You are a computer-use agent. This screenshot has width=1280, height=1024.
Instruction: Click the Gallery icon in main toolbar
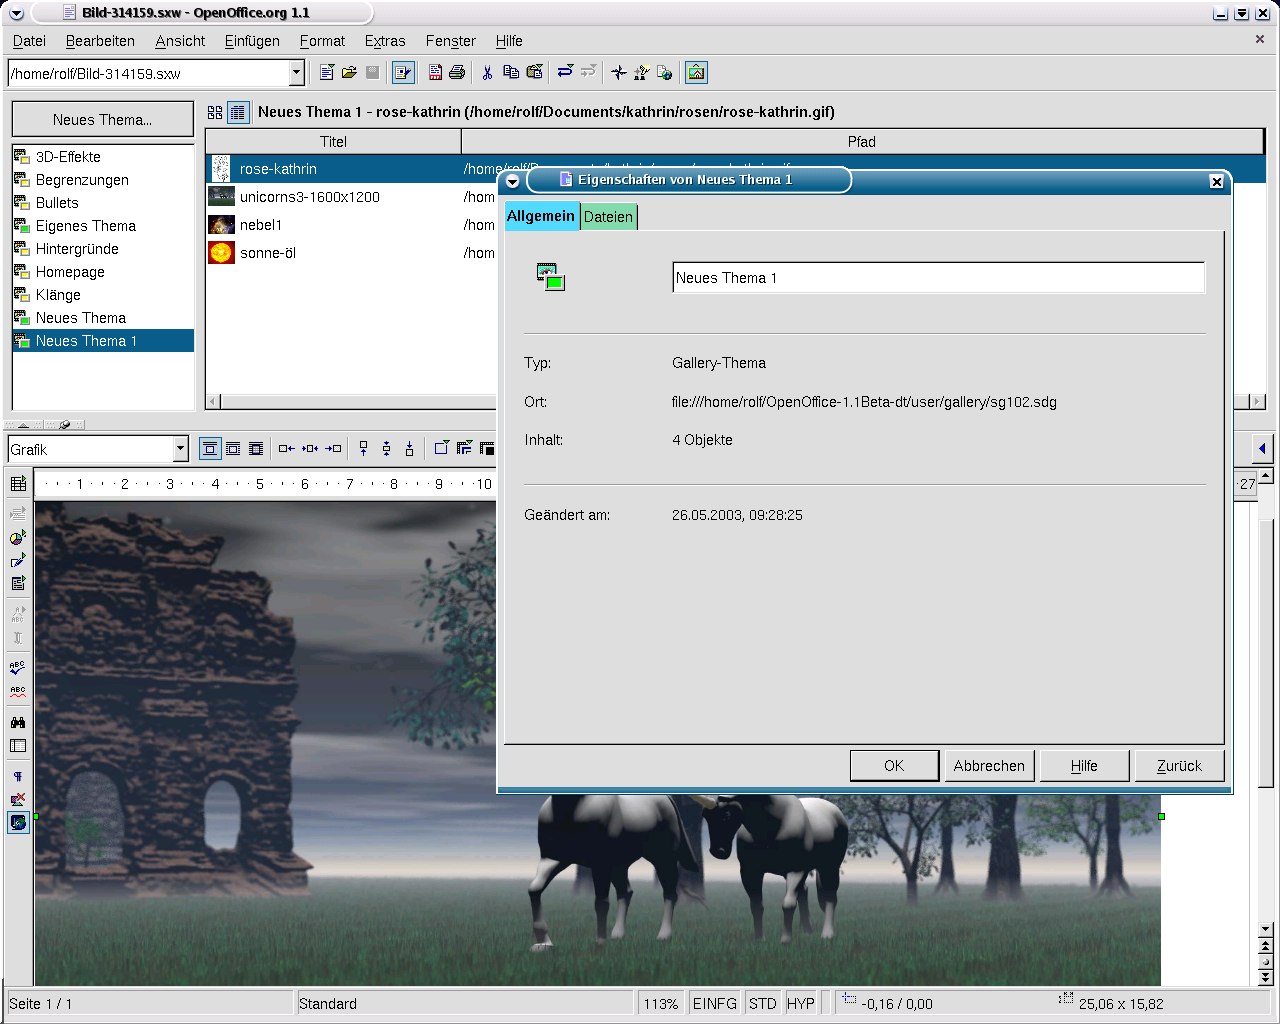696,72
